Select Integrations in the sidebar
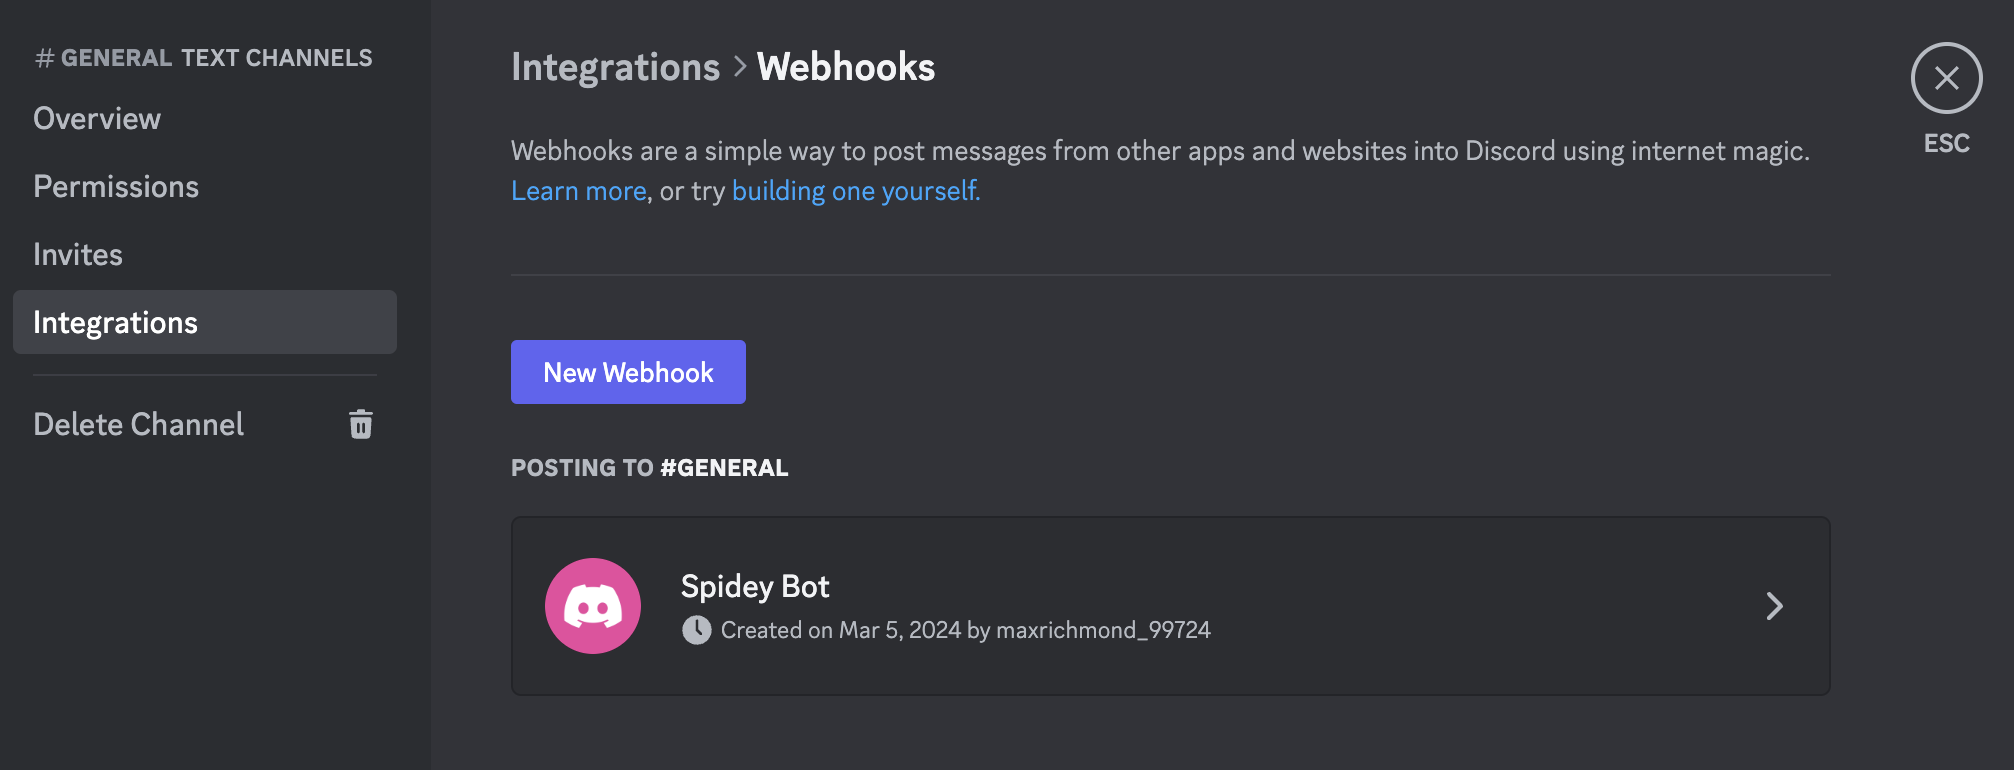 tap(205, 322)
